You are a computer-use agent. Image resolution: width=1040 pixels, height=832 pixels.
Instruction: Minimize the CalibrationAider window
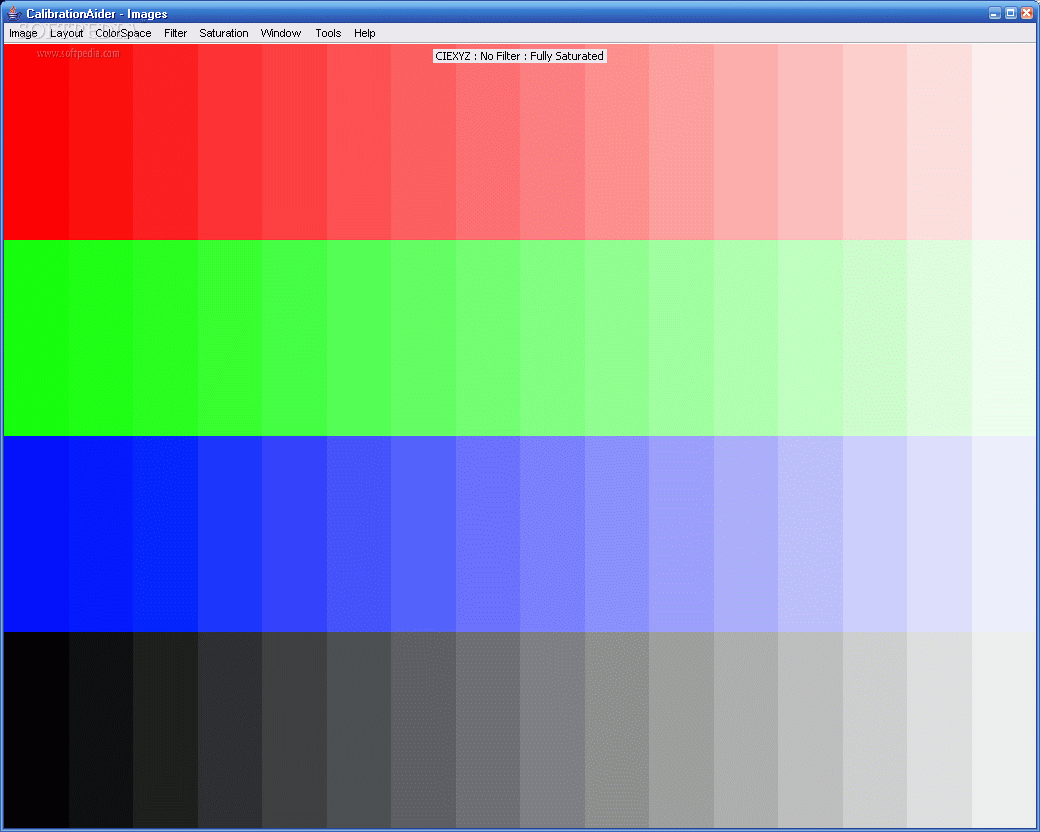(995, 13)
